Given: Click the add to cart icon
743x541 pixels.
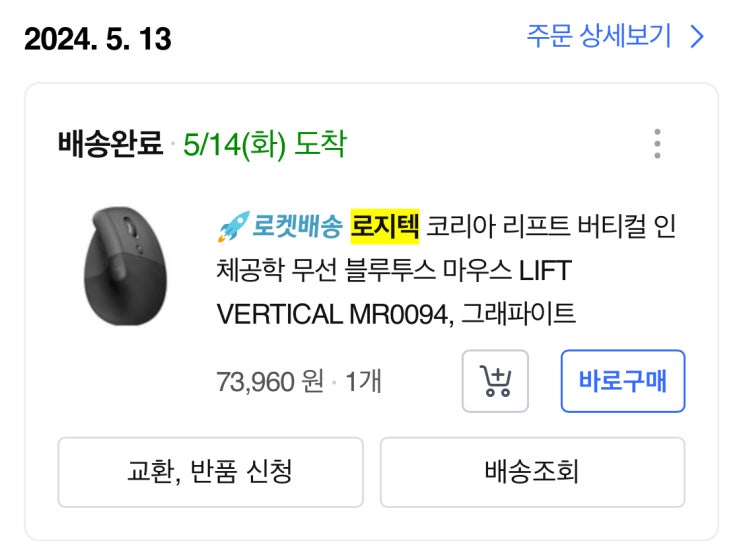Looking at the screenshot, I should pos(495,381).
